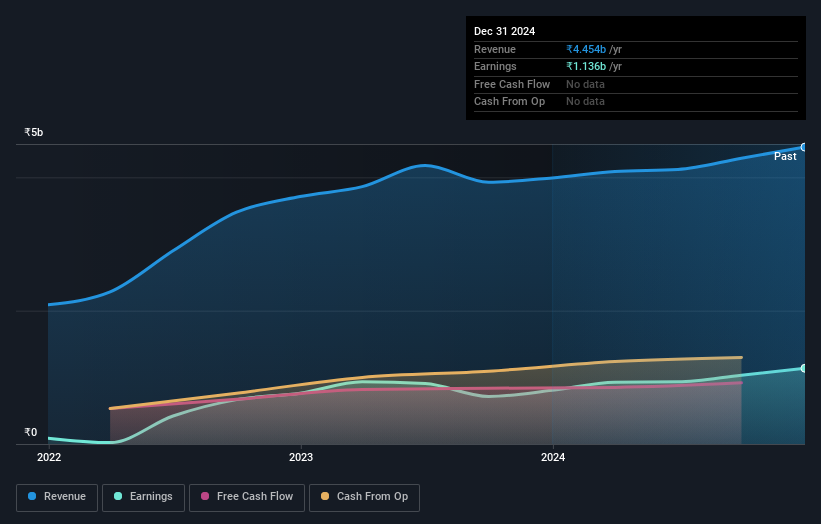Click the Revenue endpoint marker at Dec 2024
The image size is (821, 524).
pyautogui.click(x=803, y=148)
